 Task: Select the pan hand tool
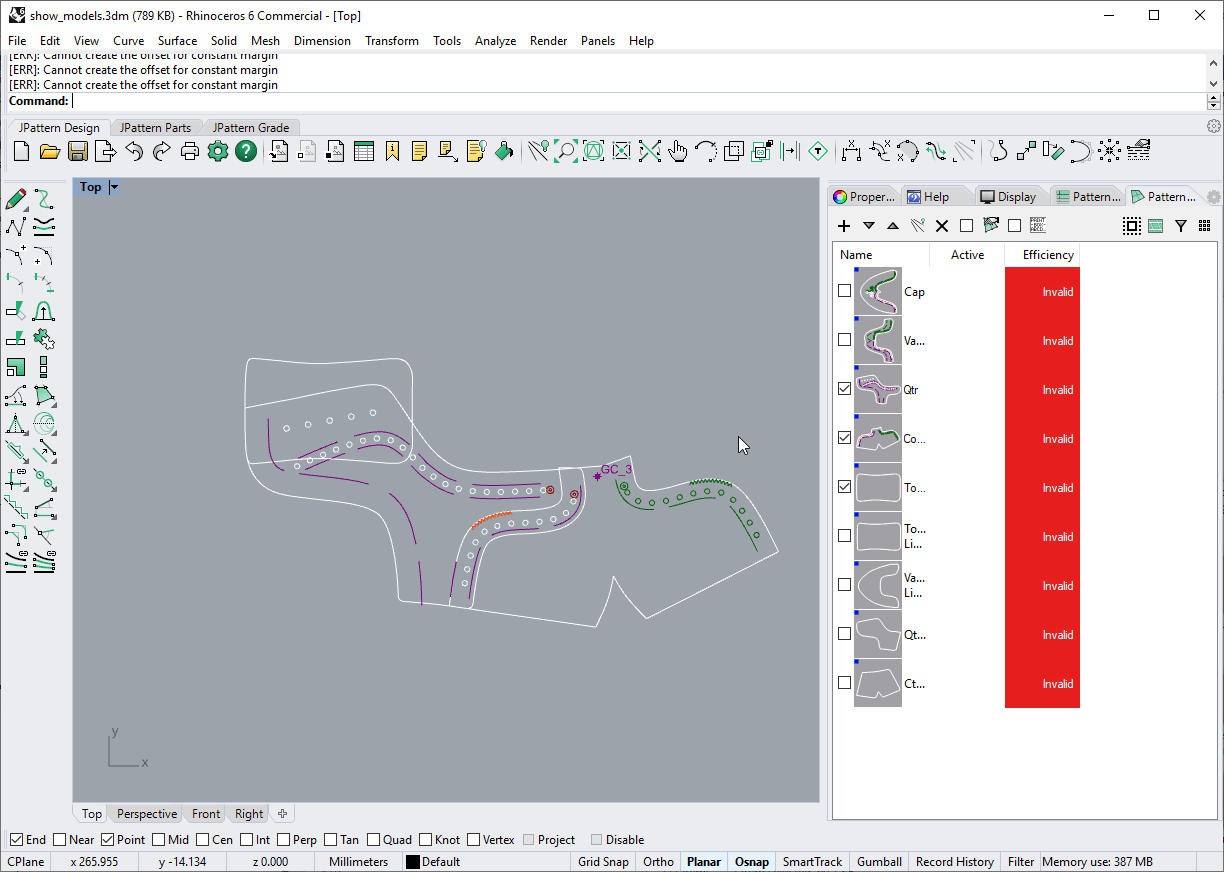point(678,151)
